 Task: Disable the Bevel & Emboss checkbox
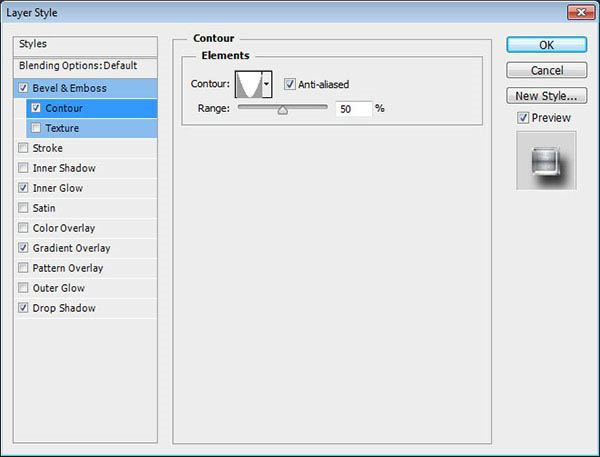(23, 88)
